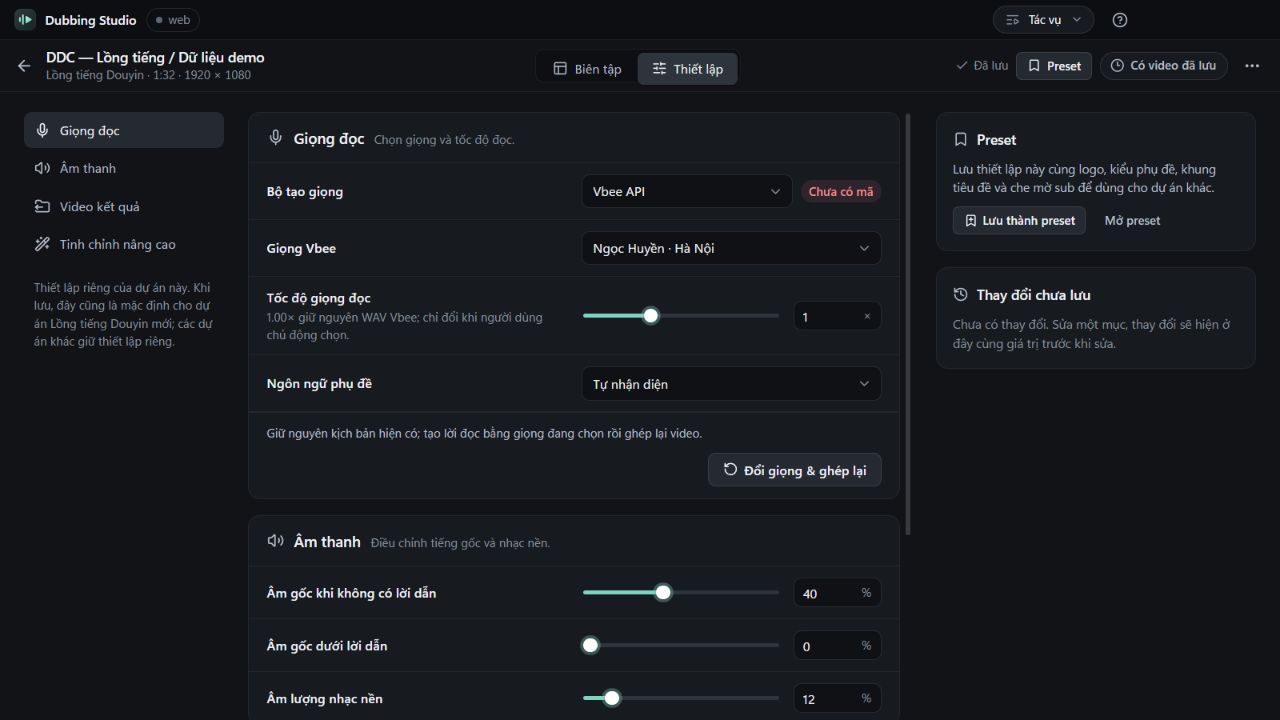
Task: Click the Có video đã lưu button
Action: coord(1164,66)
